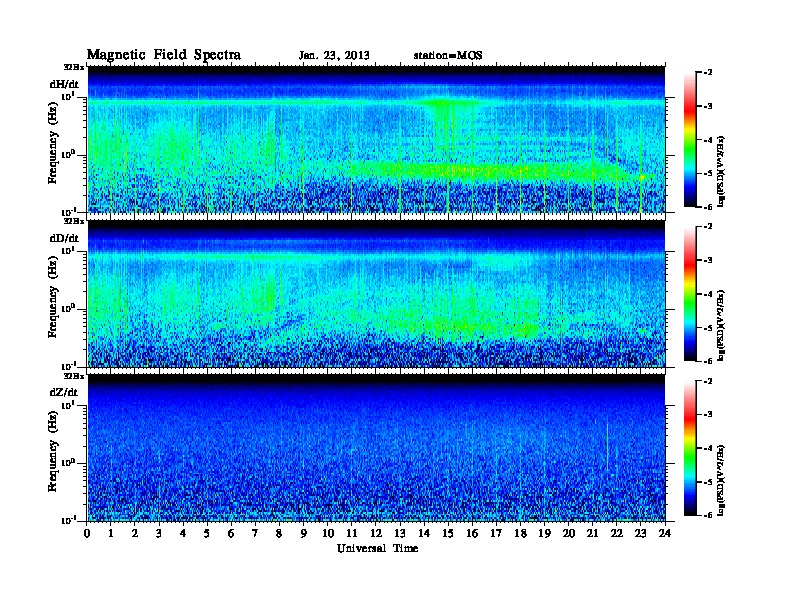This screenshot has width=792, height=612.
Task: Click the "-3" tick on dZ/dt colorbar
Action: (x=709, y=415)
